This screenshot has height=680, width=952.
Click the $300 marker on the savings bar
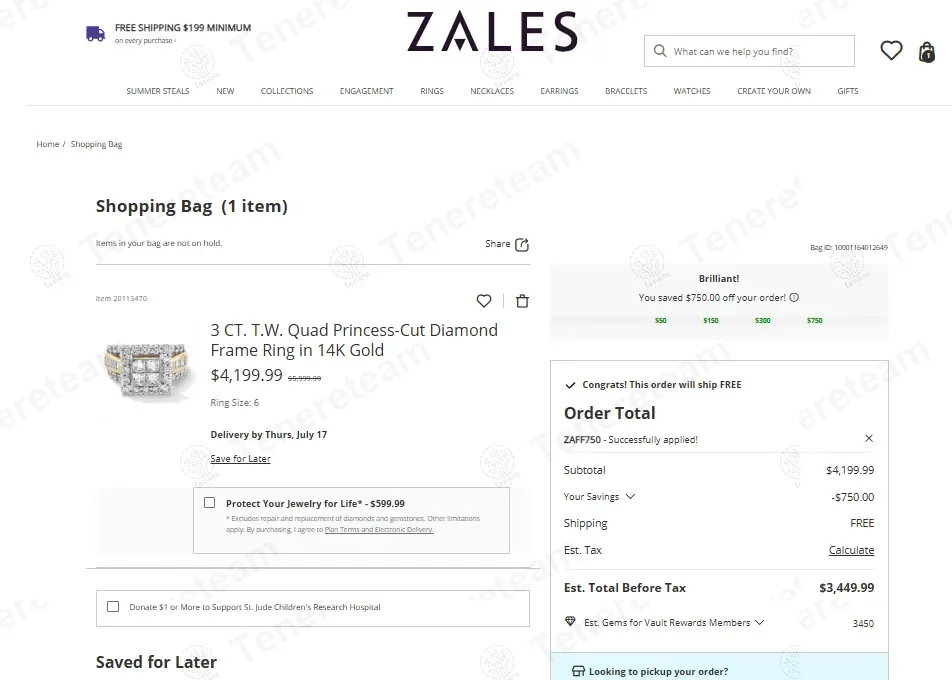(764, 321)
